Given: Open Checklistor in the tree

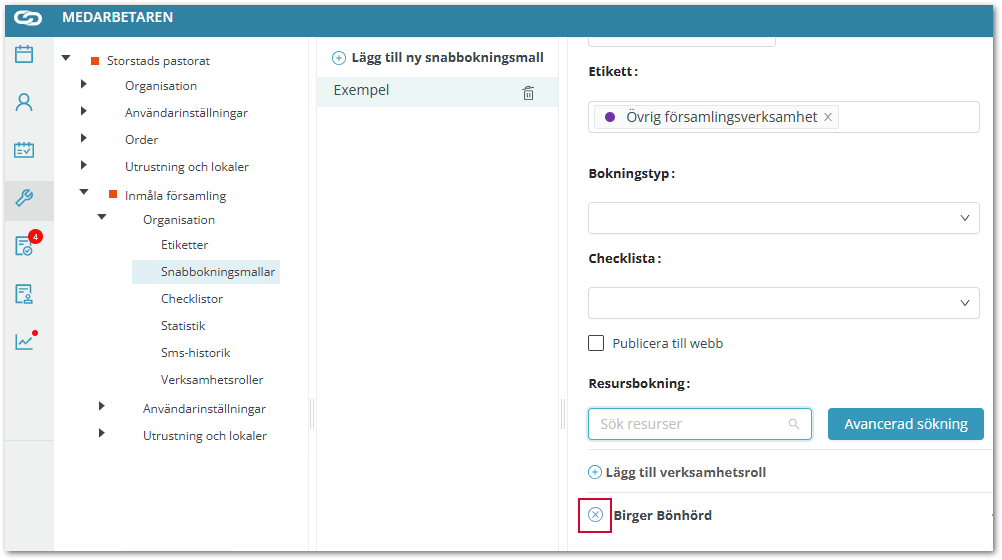Looking at the screenshot, I should pyautogui.click(x=191, y=299).
